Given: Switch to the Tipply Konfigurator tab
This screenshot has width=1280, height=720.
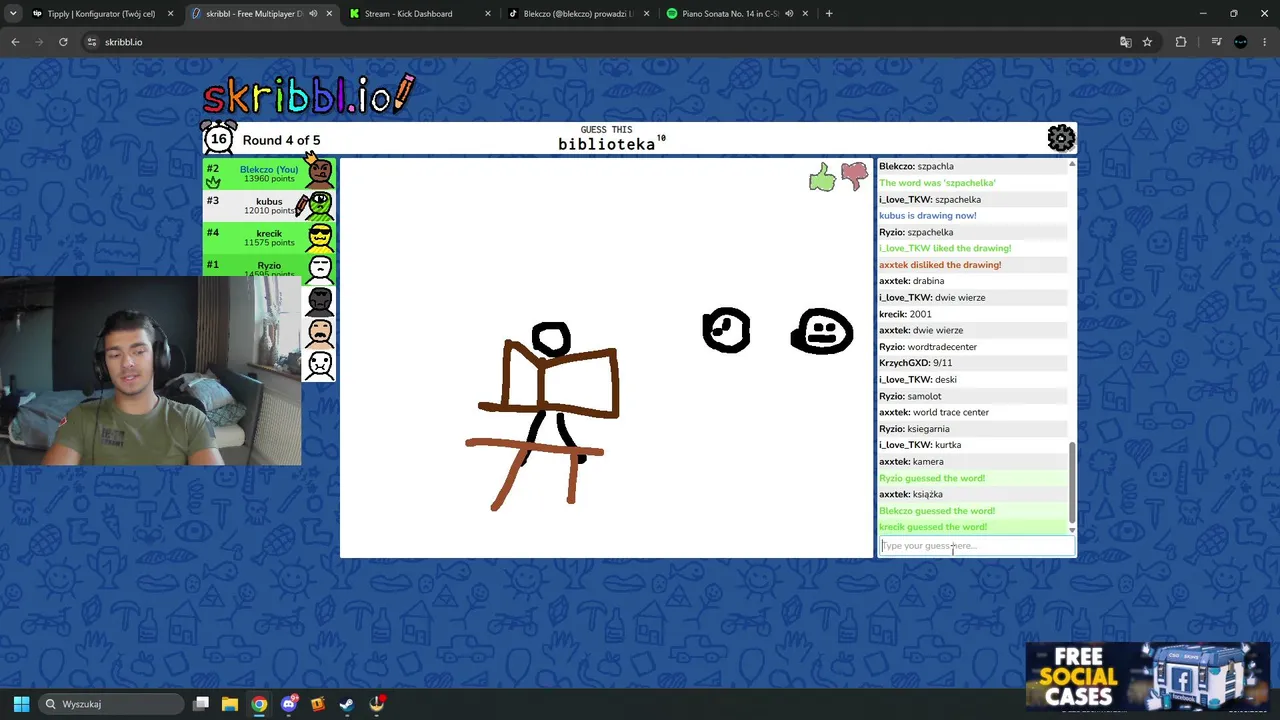Looking at the screenshot, I should tap(102, 14).
